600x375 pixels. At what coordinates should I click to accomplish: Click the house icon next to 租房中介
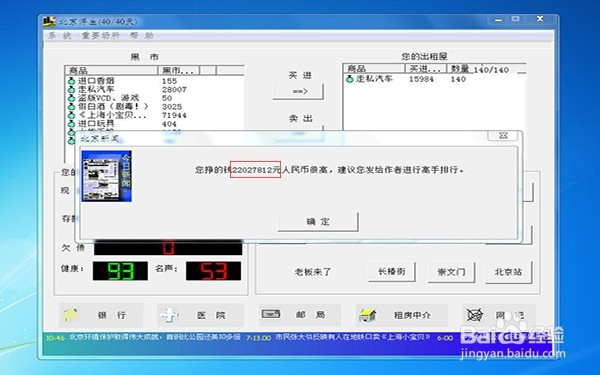(x=368, y=315)
